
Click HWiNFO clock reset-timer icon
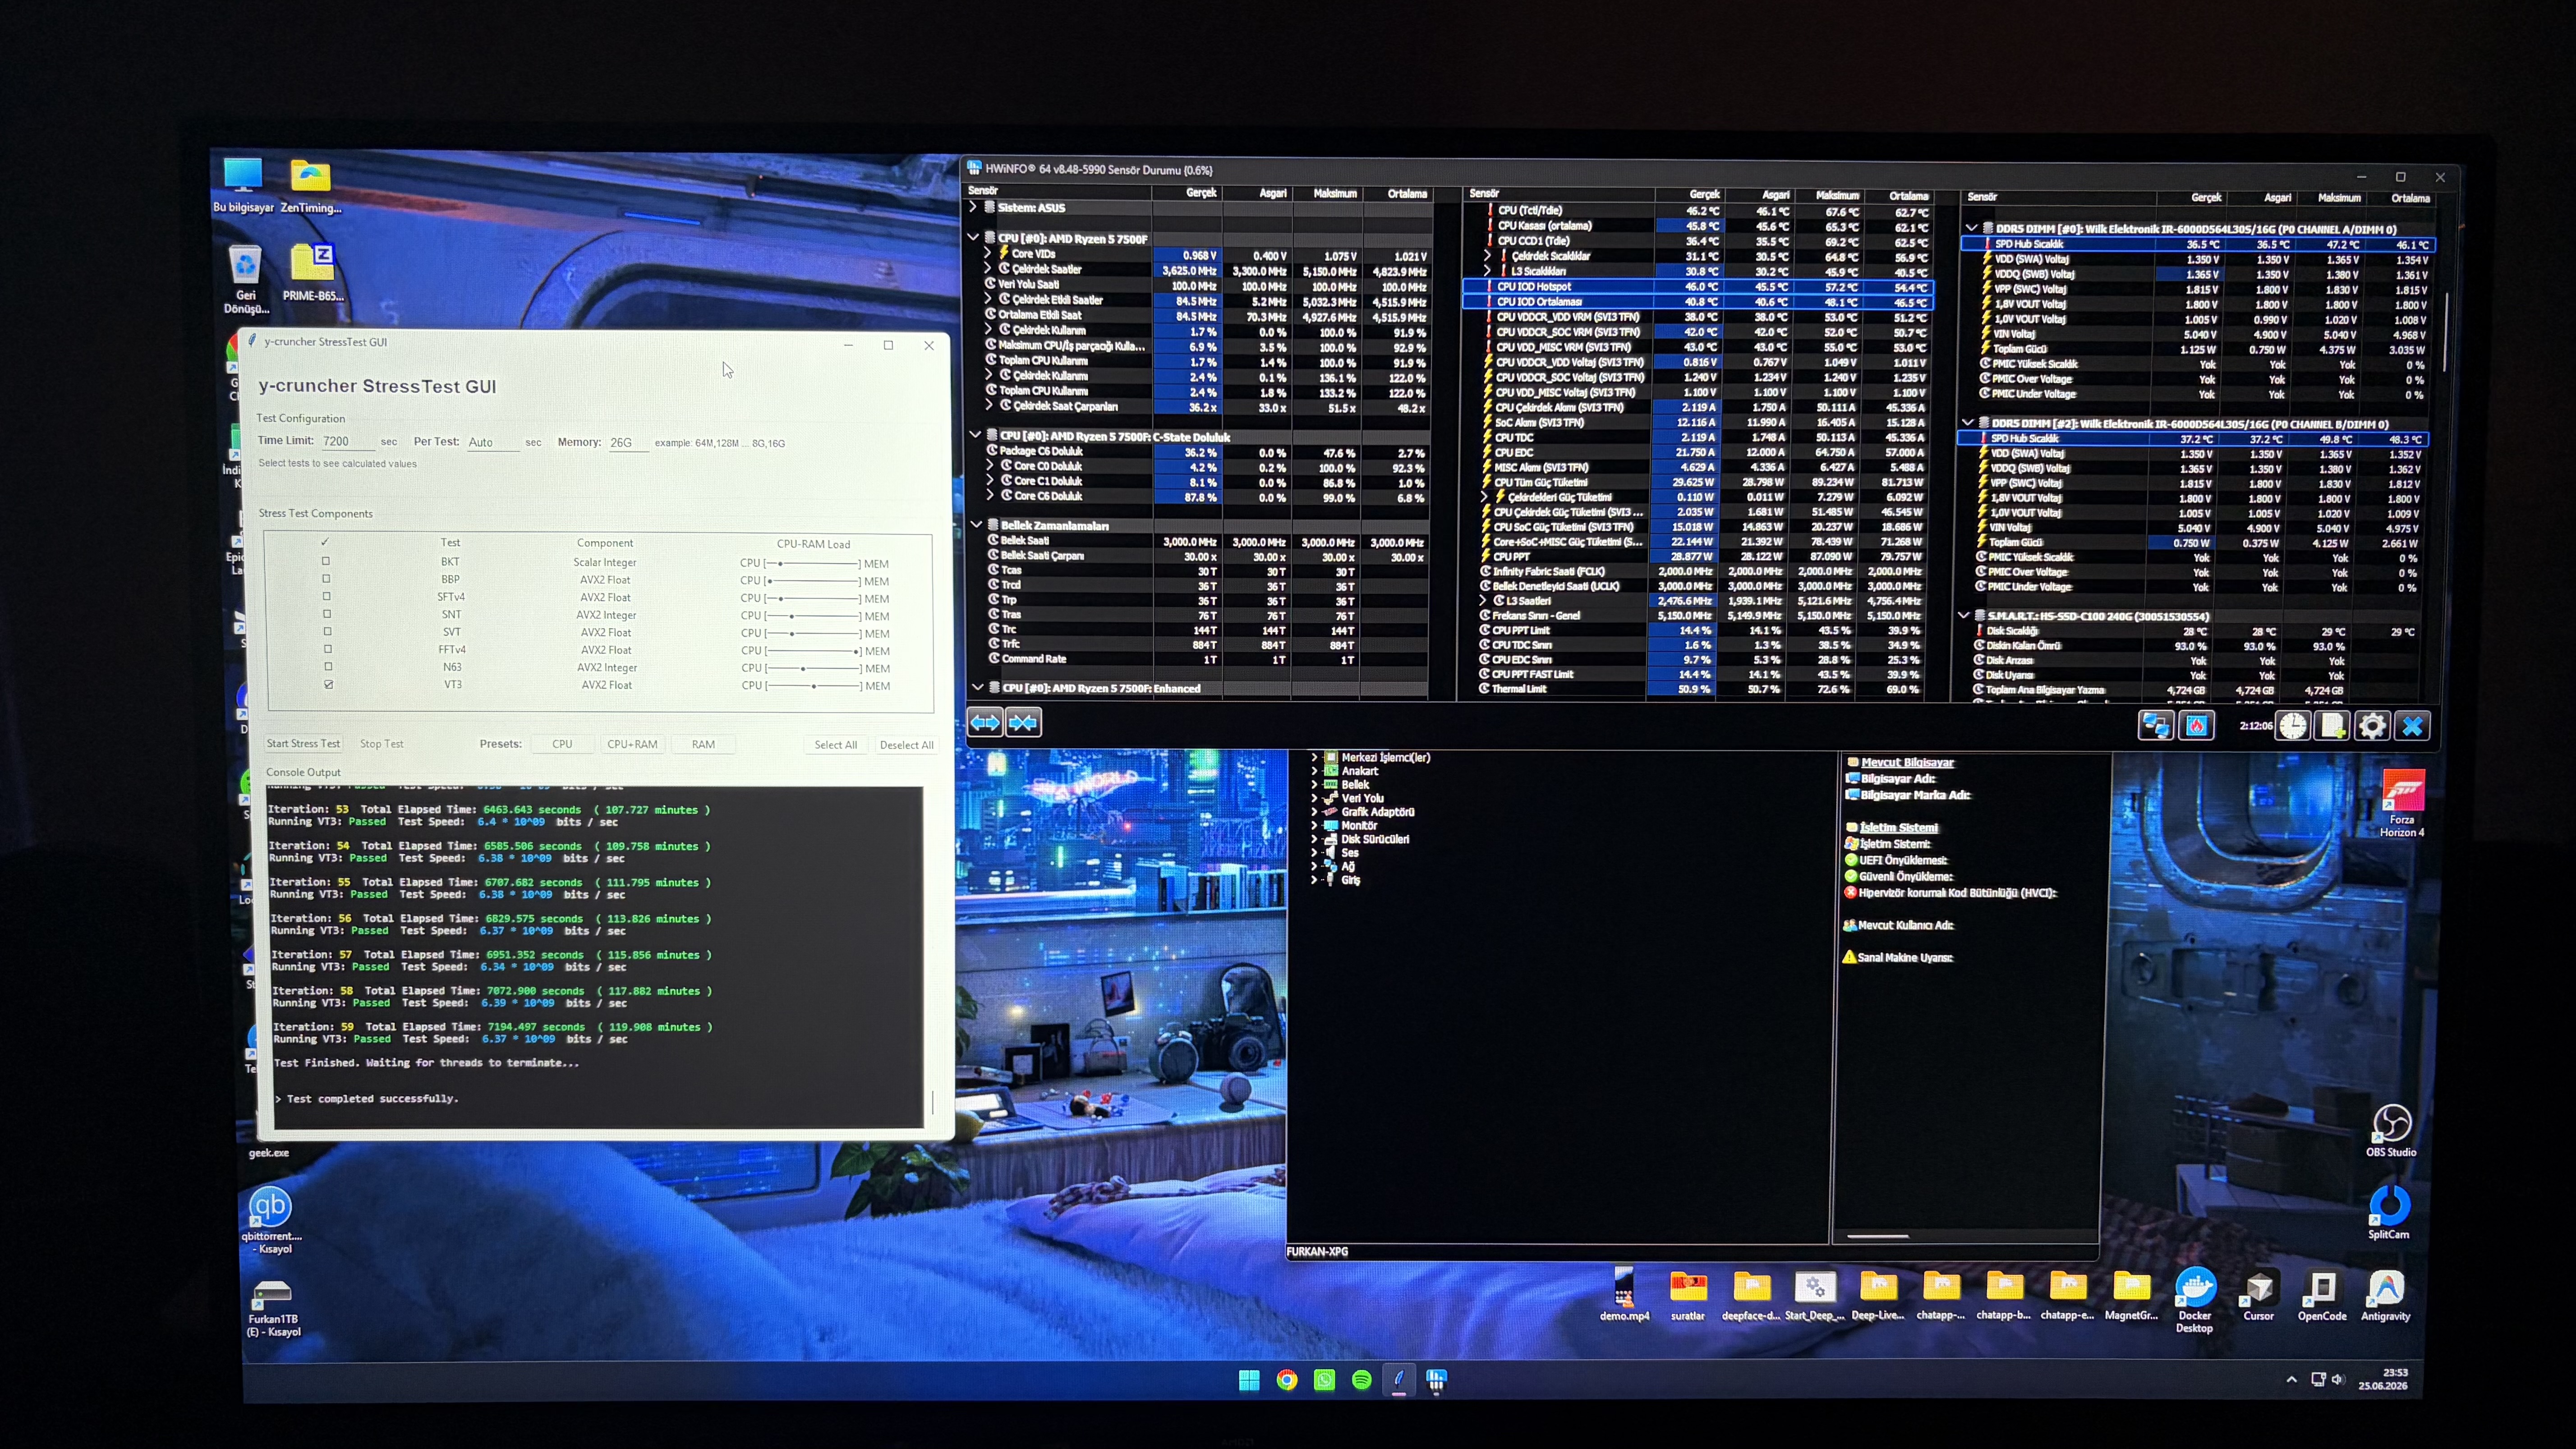tap(2293, 726)
